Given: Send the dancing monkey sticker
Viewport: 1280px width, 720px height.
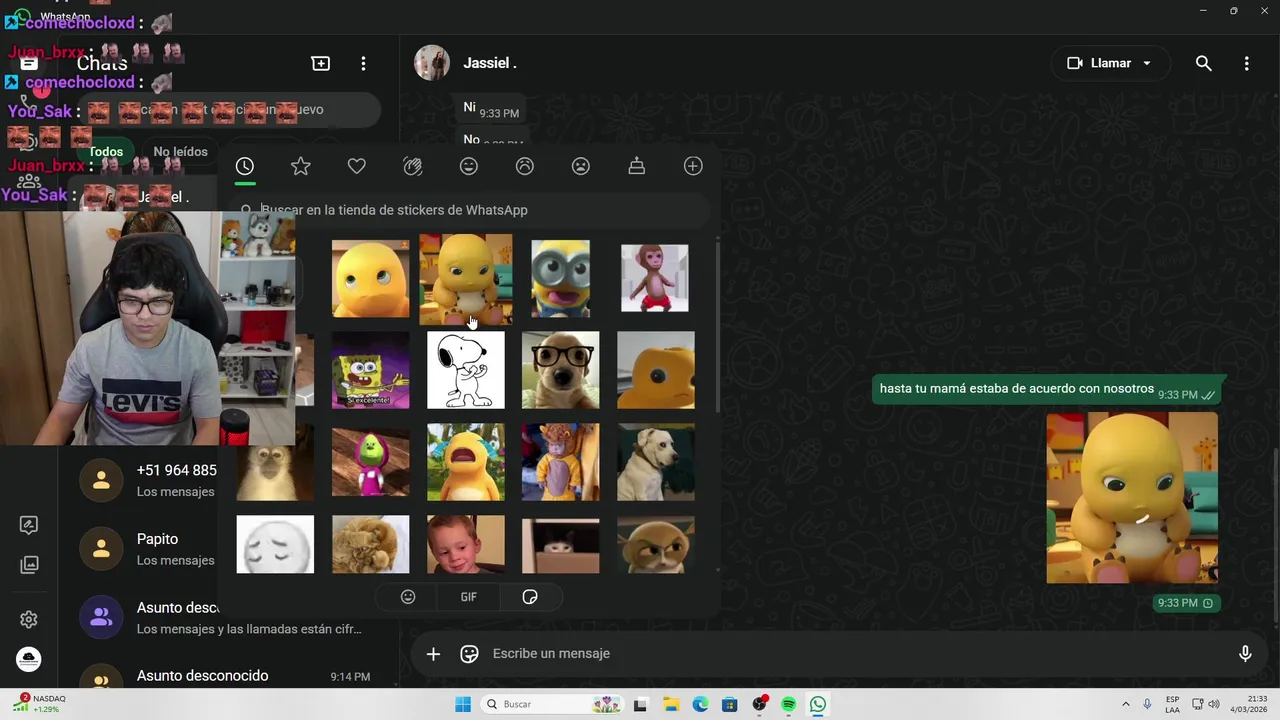Looking at the screenshot, I should [x=655, y=278].
